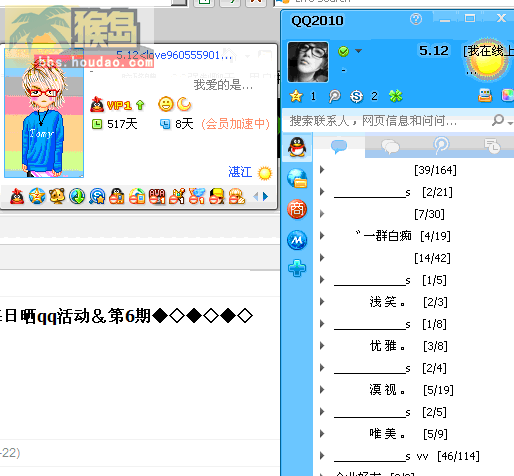This screenshot has width=514, height=476.
Task: Click the moon level icon in profile card
Action: [184, 104]
